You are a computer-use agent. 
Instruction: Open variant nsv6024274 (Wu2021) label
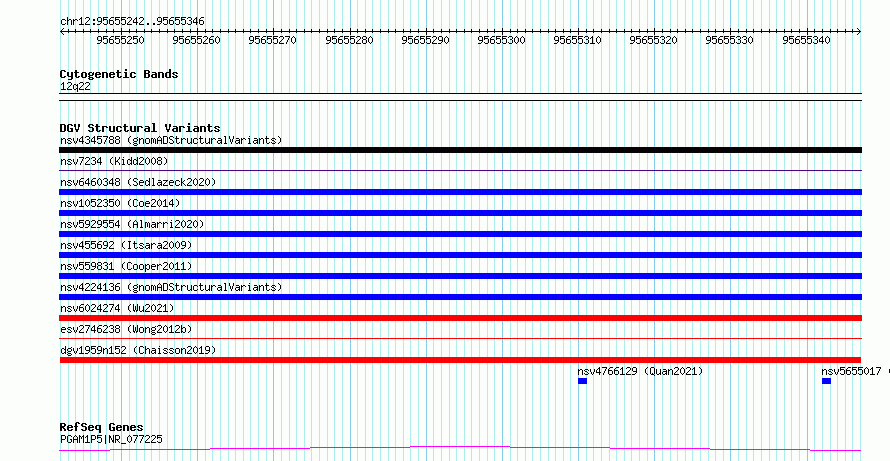(x=117, y=308)
